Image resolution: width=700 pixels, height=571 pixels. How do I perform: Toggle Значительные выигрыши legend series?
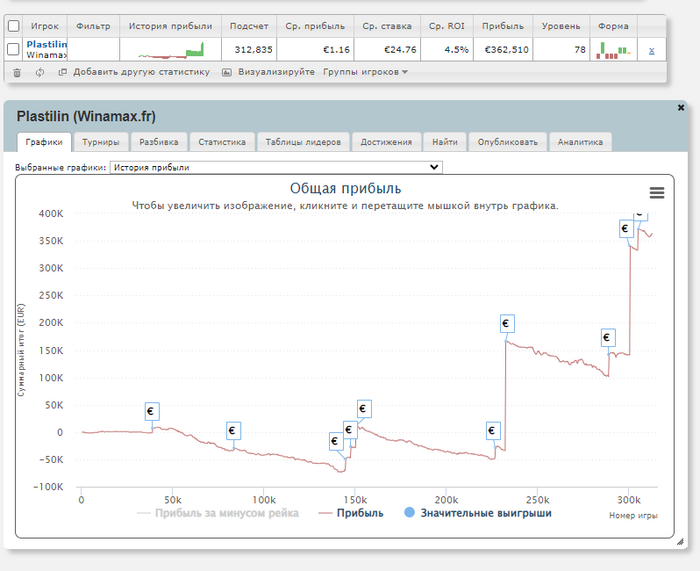click(x=478, y=513)
